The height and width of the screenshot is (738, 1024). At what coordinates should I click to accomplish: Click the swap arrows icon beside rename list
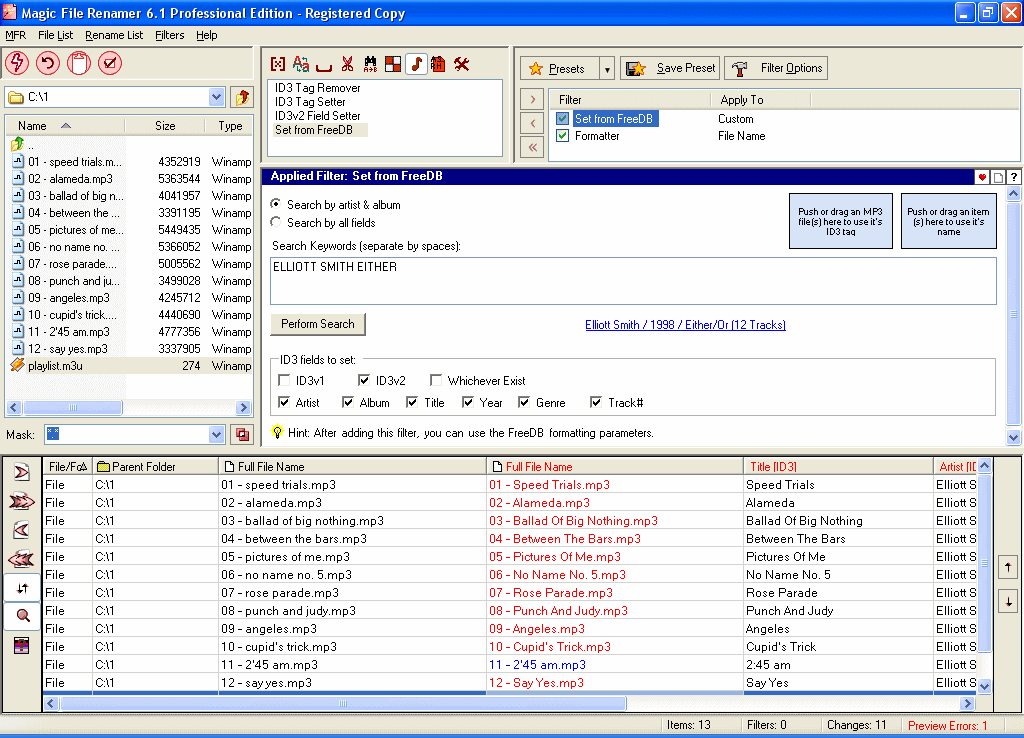[x=22, y=589]
